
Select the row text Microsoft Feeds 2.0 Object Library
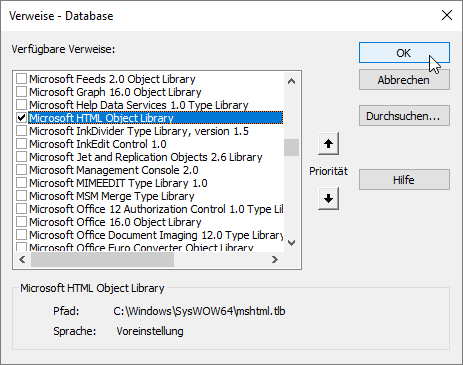pyautogui.click(x=112, y=79)
